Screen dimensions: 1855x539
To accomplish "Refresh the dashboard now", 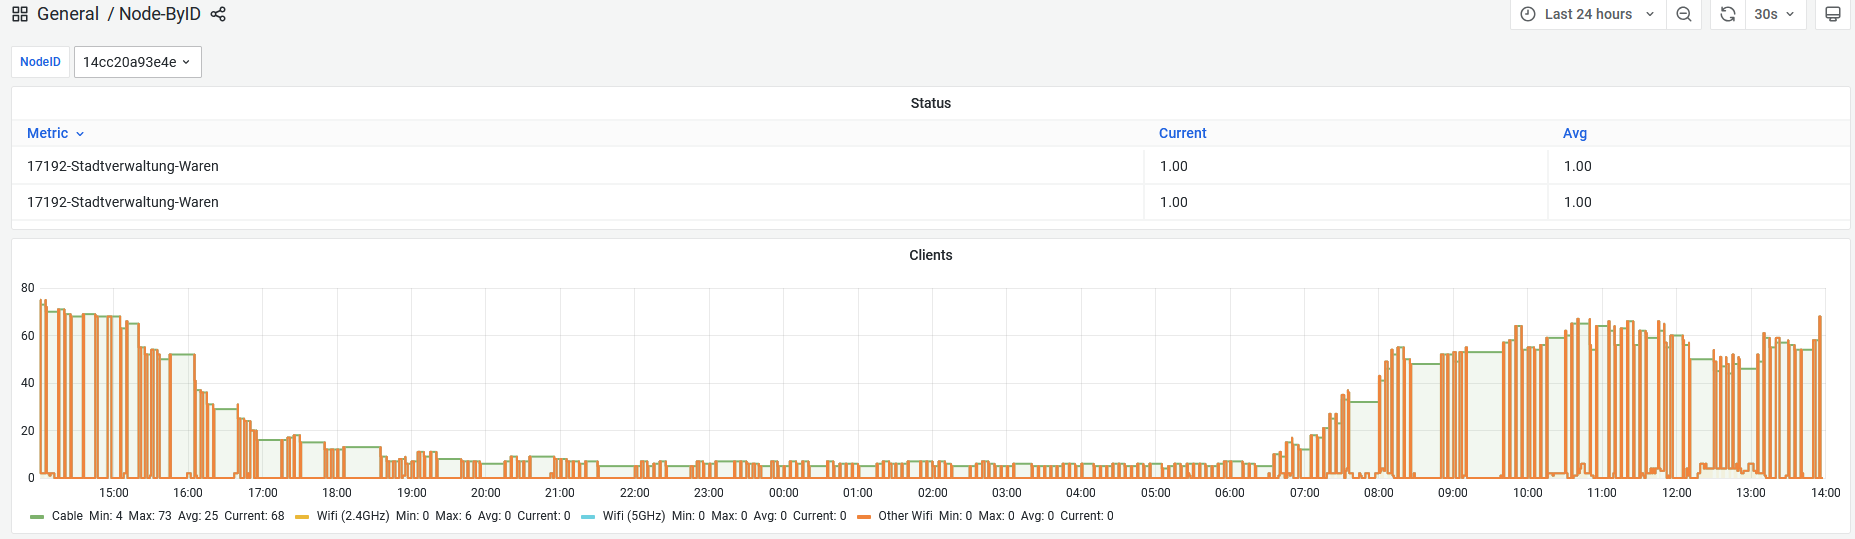I will (1728, 14).
